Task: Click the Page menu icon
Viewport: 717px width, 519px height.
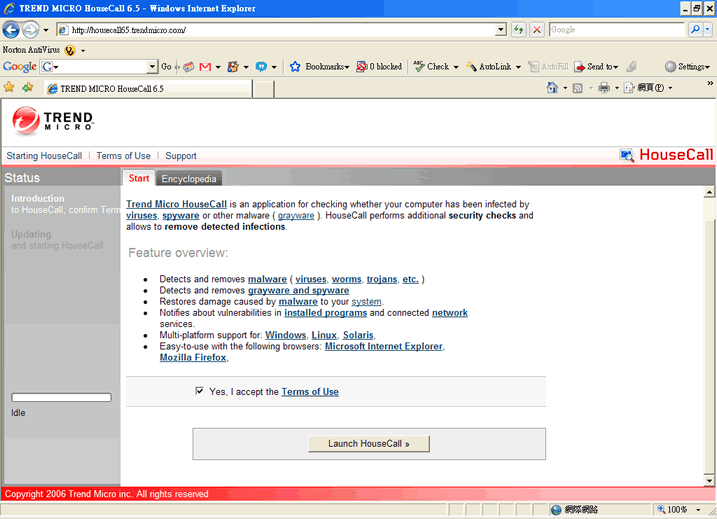Action: pos(629,87)
